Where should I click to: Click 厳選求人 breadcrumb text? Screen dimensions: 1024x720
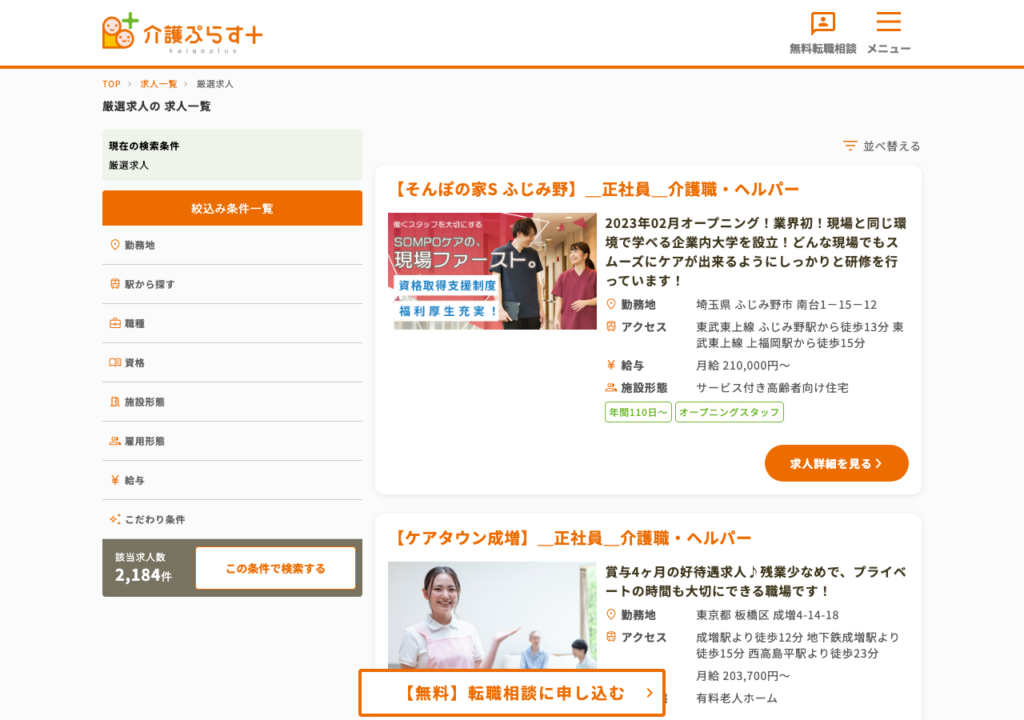215,84
